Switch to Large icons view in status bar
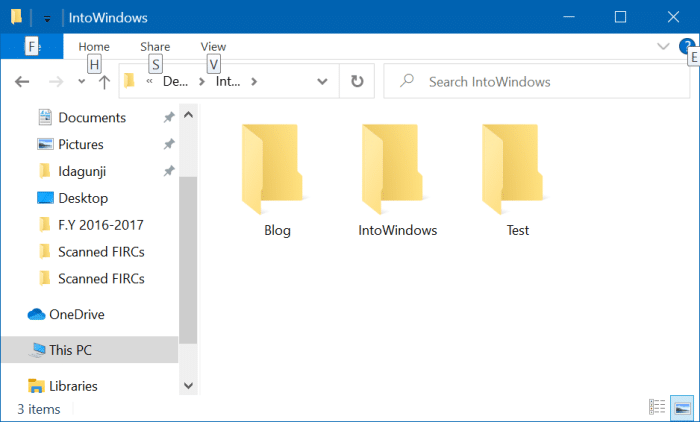The image size is (700, 422). (682, 408)
